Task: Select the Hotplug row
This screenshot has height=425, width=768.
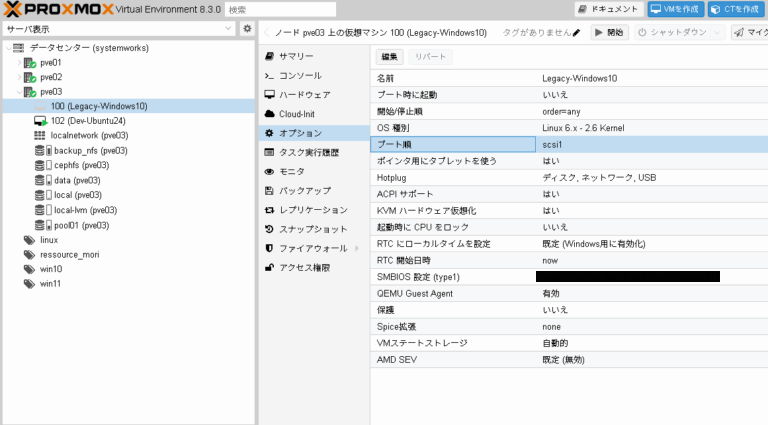Action: pyautogui.click(x=569, y=178)
